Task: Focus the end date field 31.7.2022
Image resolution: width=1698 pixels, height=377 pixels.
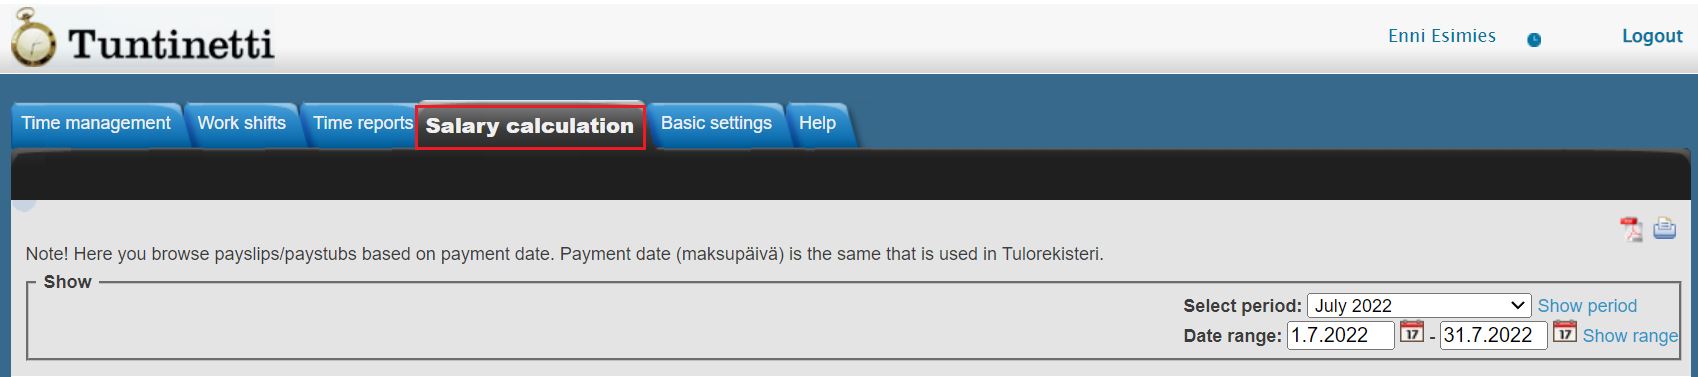Action: [x=1493, y=335]
